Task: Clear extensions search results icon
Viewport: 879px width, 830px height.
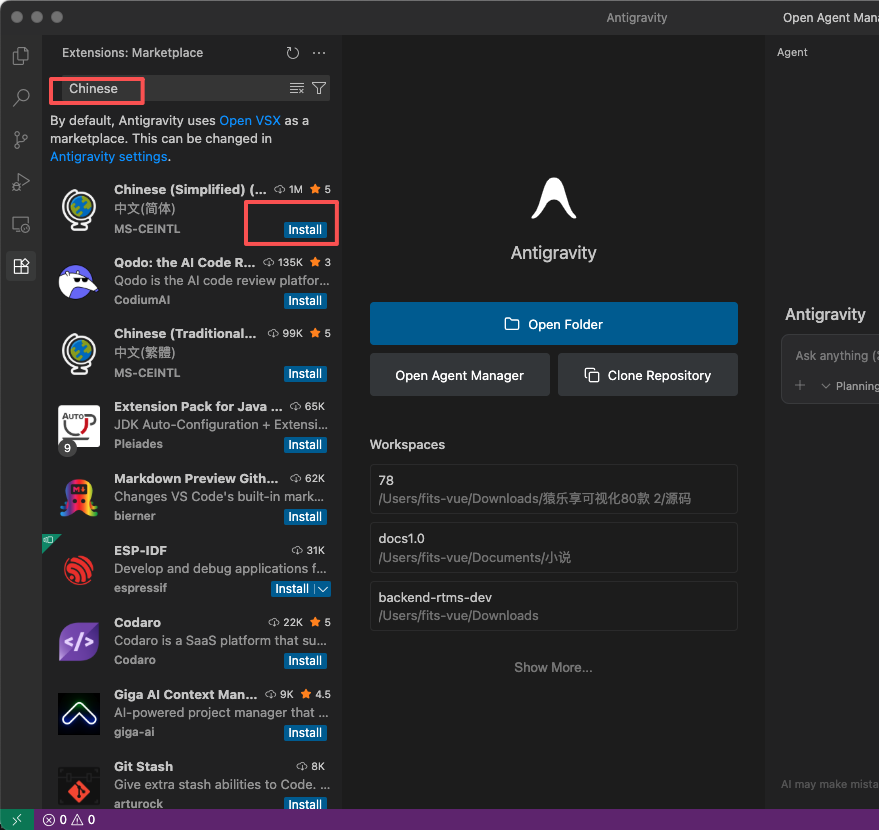Action: [x=297, y=89]
